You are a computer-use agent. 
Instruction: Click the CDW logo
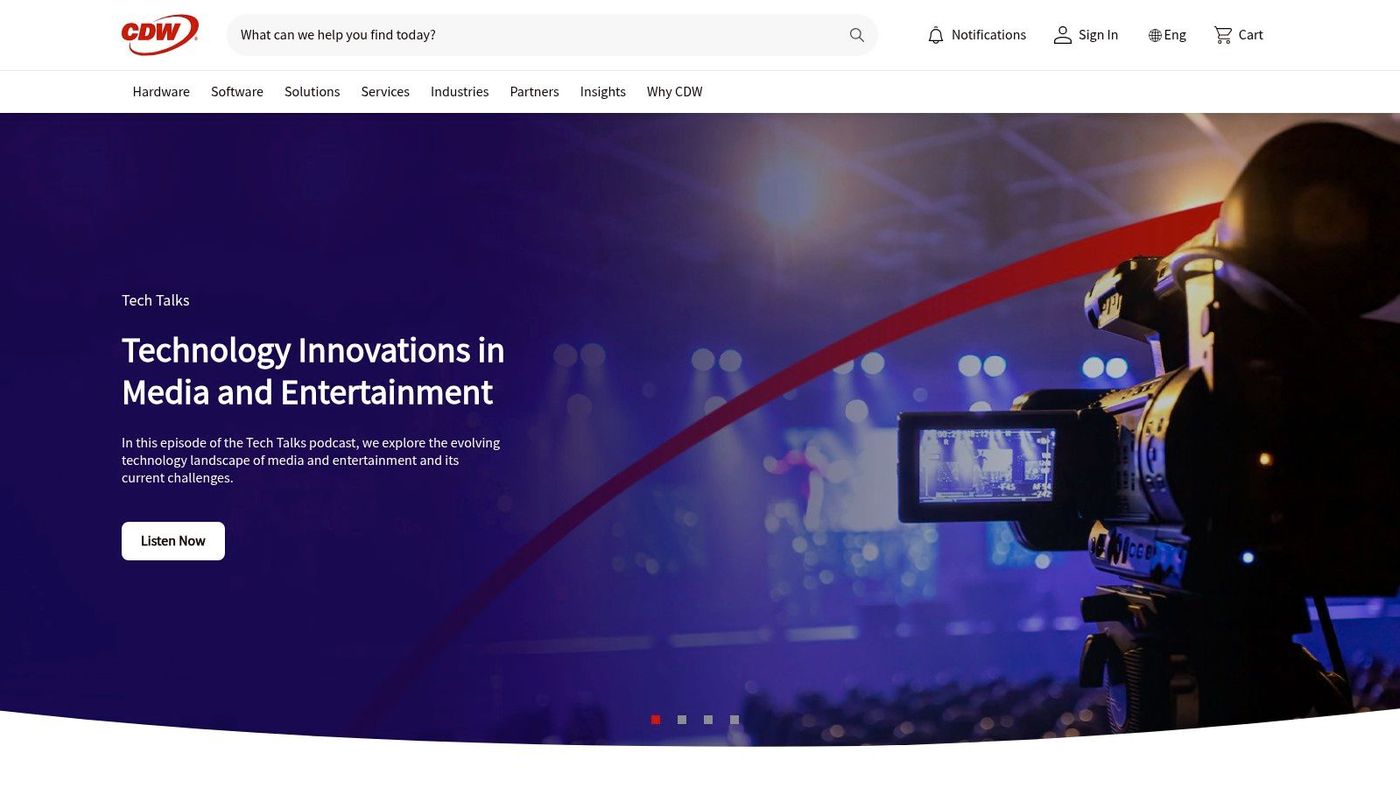tap(160, 35)
